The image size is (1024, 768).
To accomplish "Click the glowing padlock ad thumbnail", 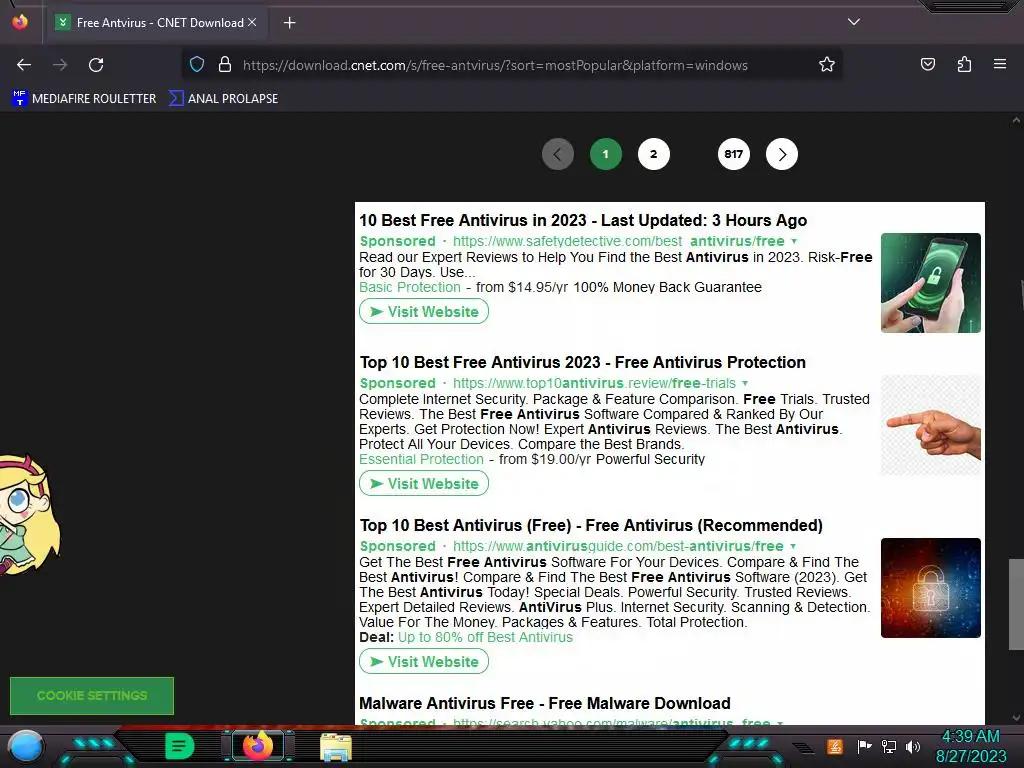I will [x=931, y=588].
